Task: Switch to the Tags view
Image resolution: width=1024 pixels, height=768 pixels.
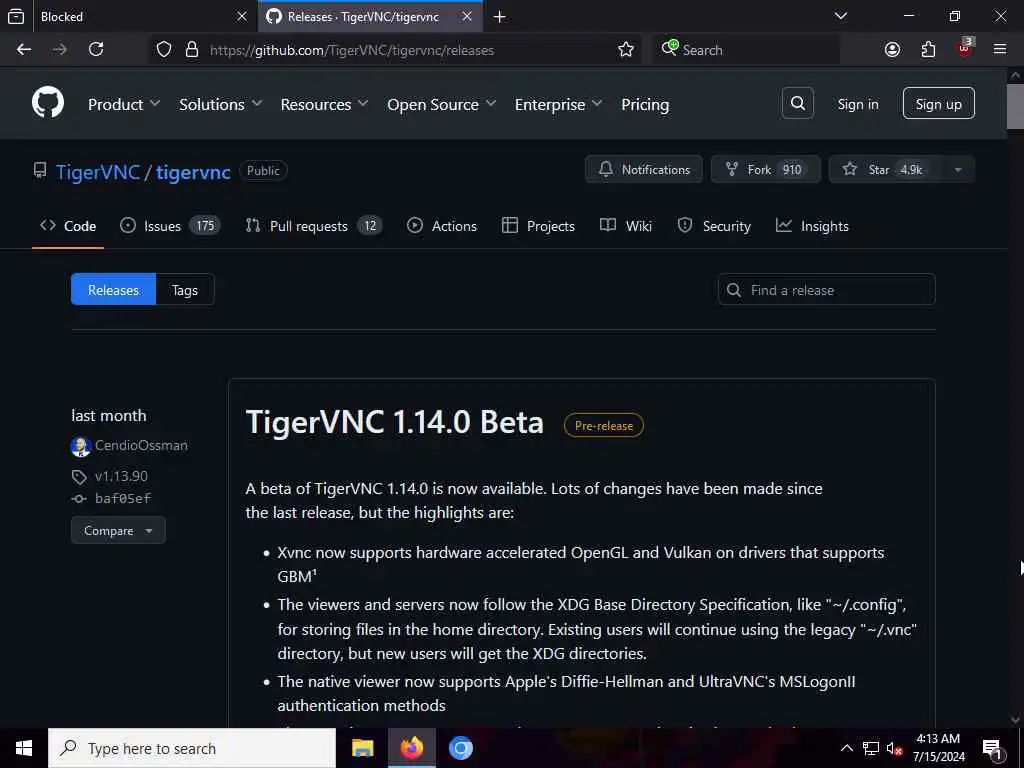Action: 185,289
